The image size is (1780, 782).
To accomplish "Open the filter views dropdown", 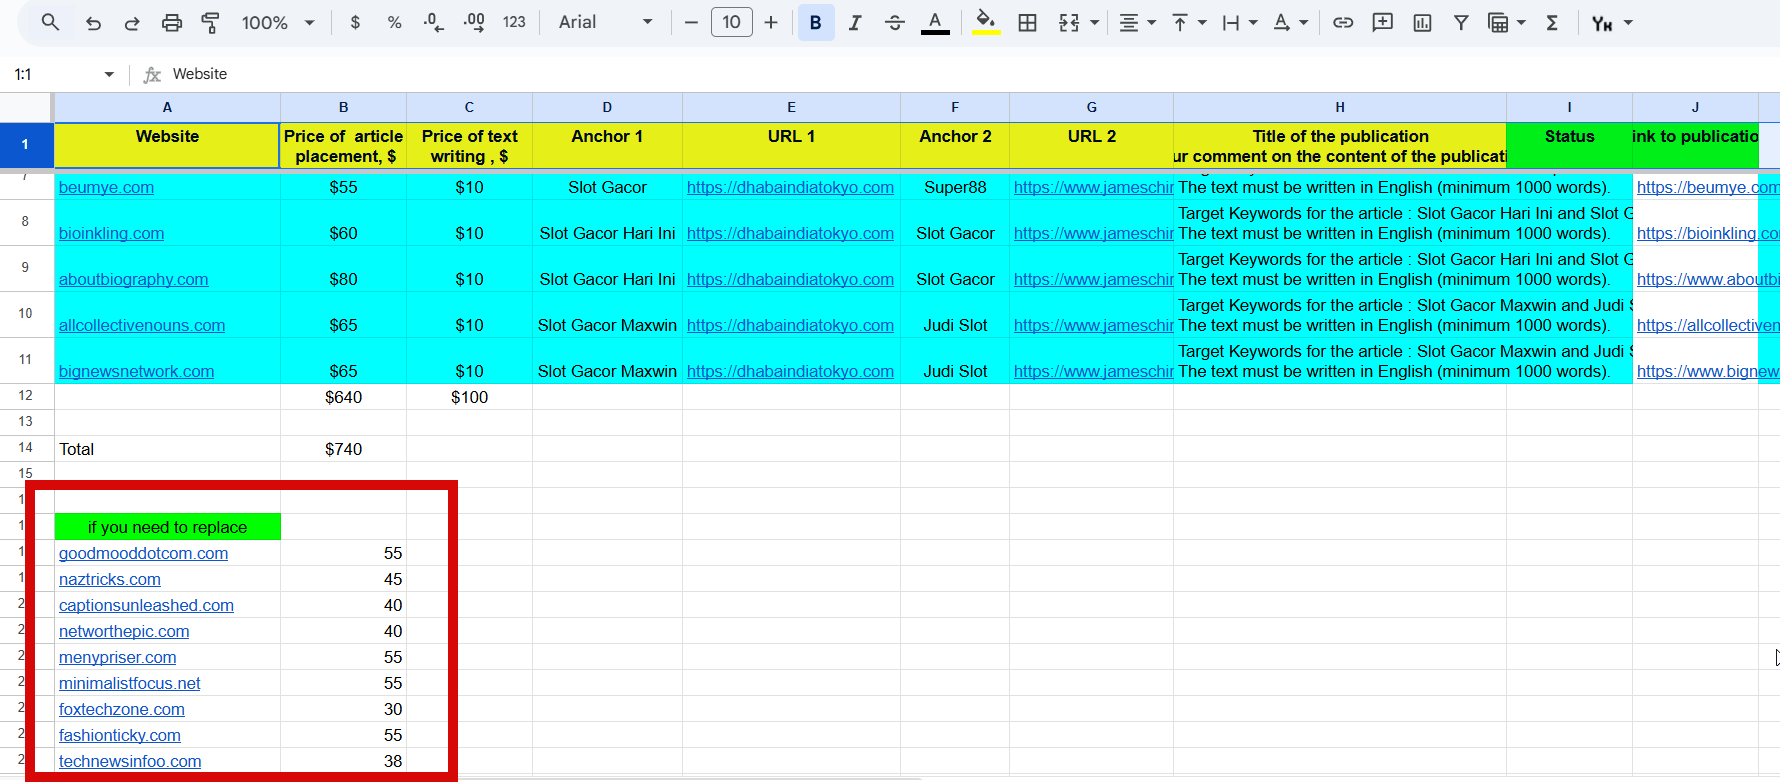I will coord(1506,22).
